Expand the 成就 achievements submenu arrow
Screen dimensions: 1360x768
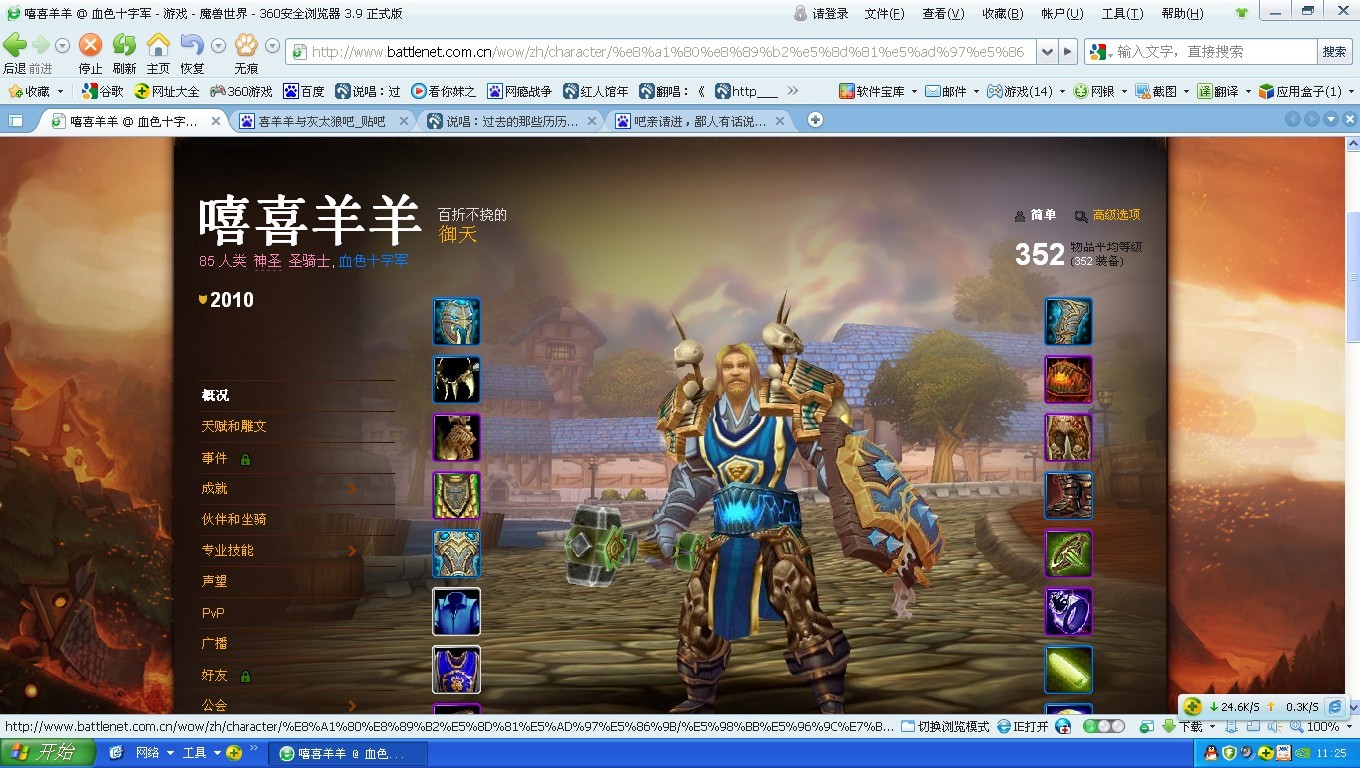(x=352, y=489)
